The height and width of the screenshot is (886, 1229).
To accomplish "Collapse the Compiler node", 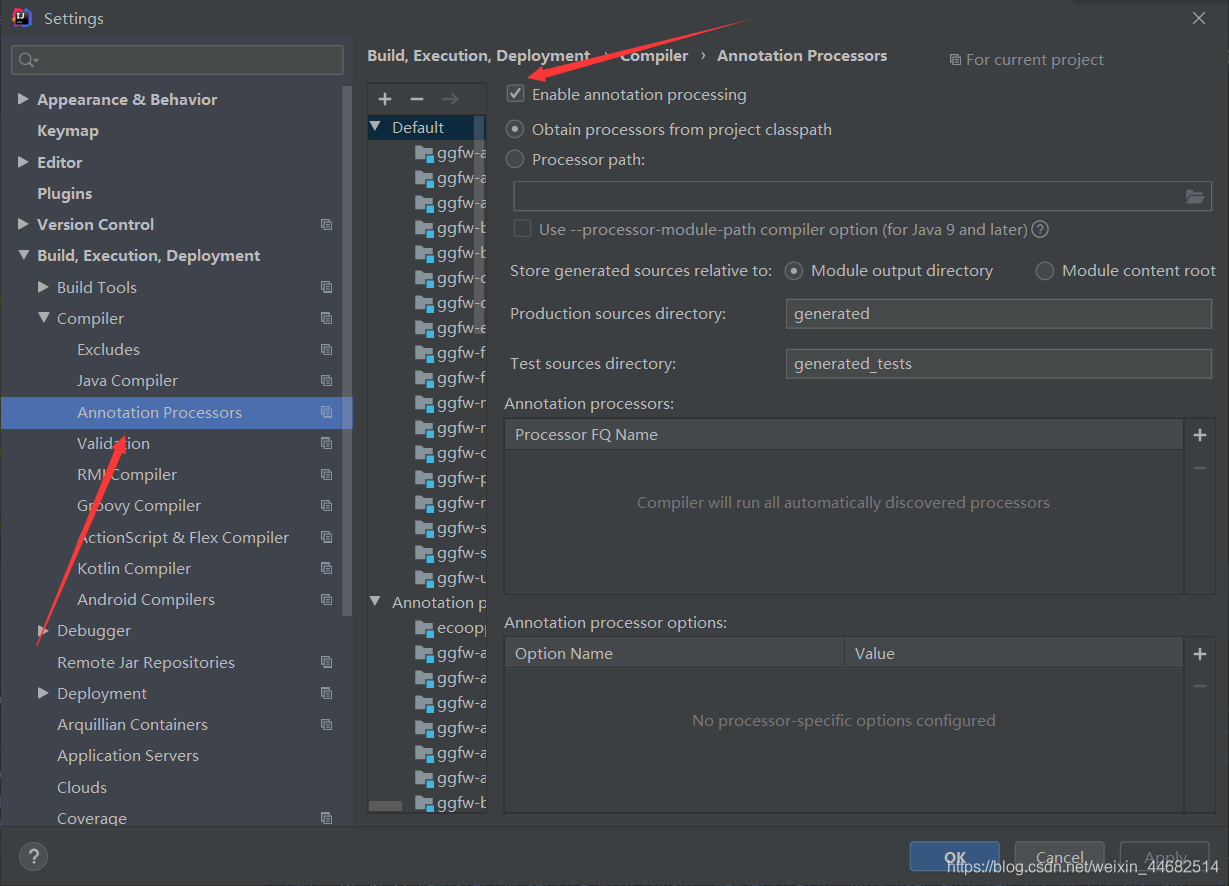I will (x=43, y=318).
